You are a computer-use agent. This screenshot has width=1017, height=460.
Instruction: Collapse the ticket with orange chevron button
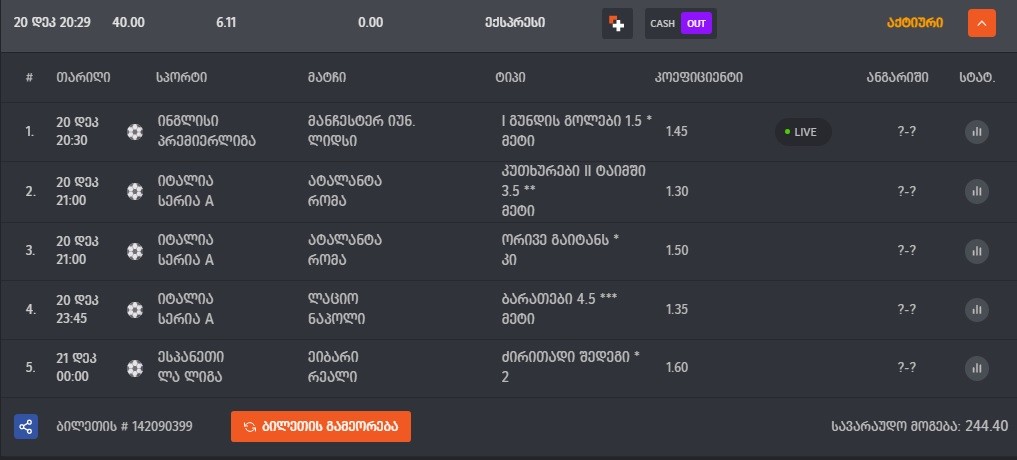pos(981,22)
